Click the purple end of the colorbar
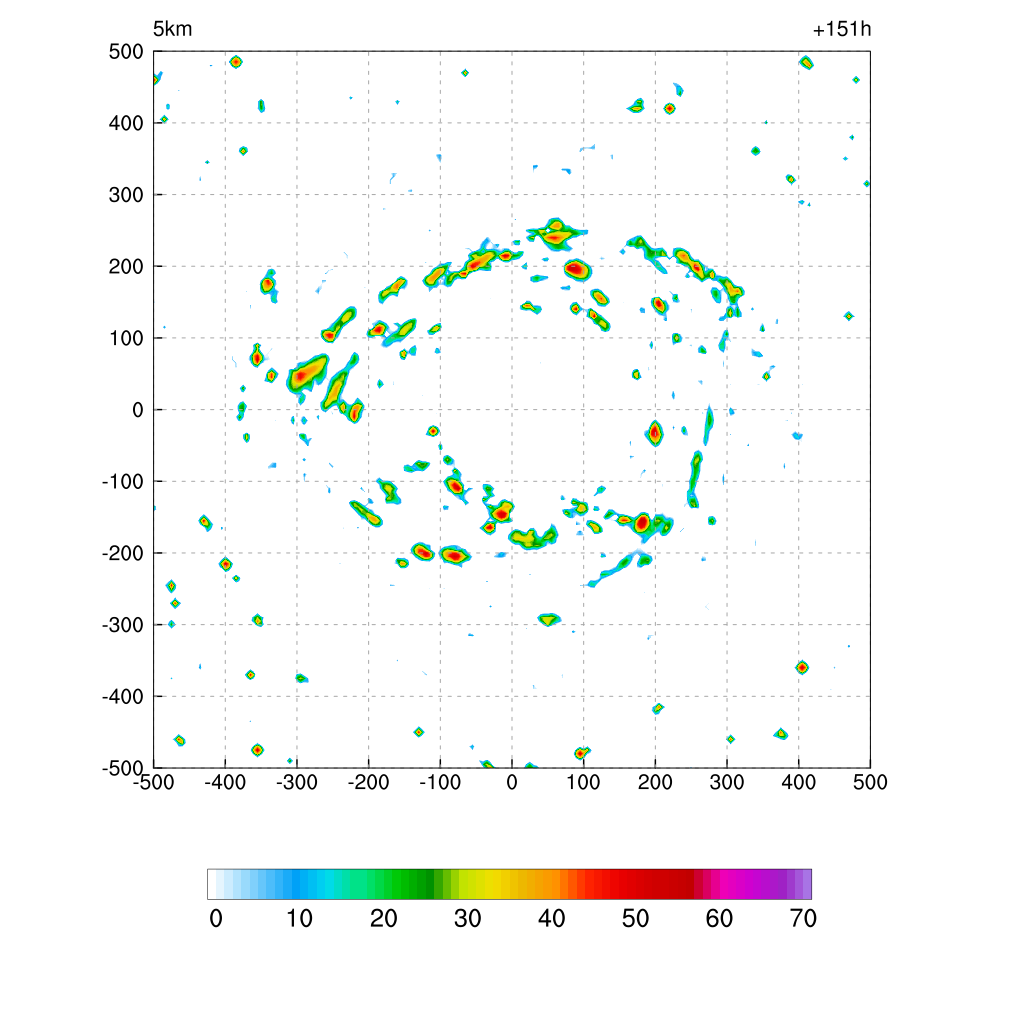This screenshot has width=1024, height=1024. tap(807, 884)
